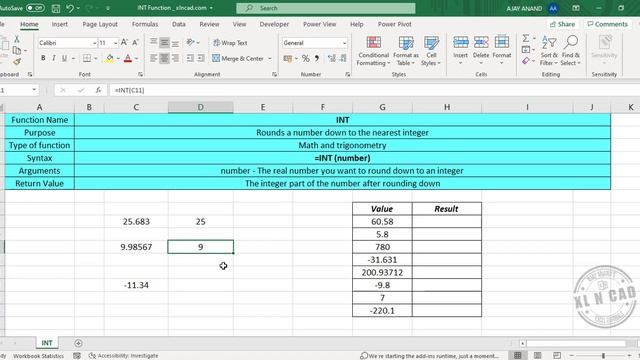Decrease font size
The width and height of the screenshot is (640, 360).
point(136,42)
